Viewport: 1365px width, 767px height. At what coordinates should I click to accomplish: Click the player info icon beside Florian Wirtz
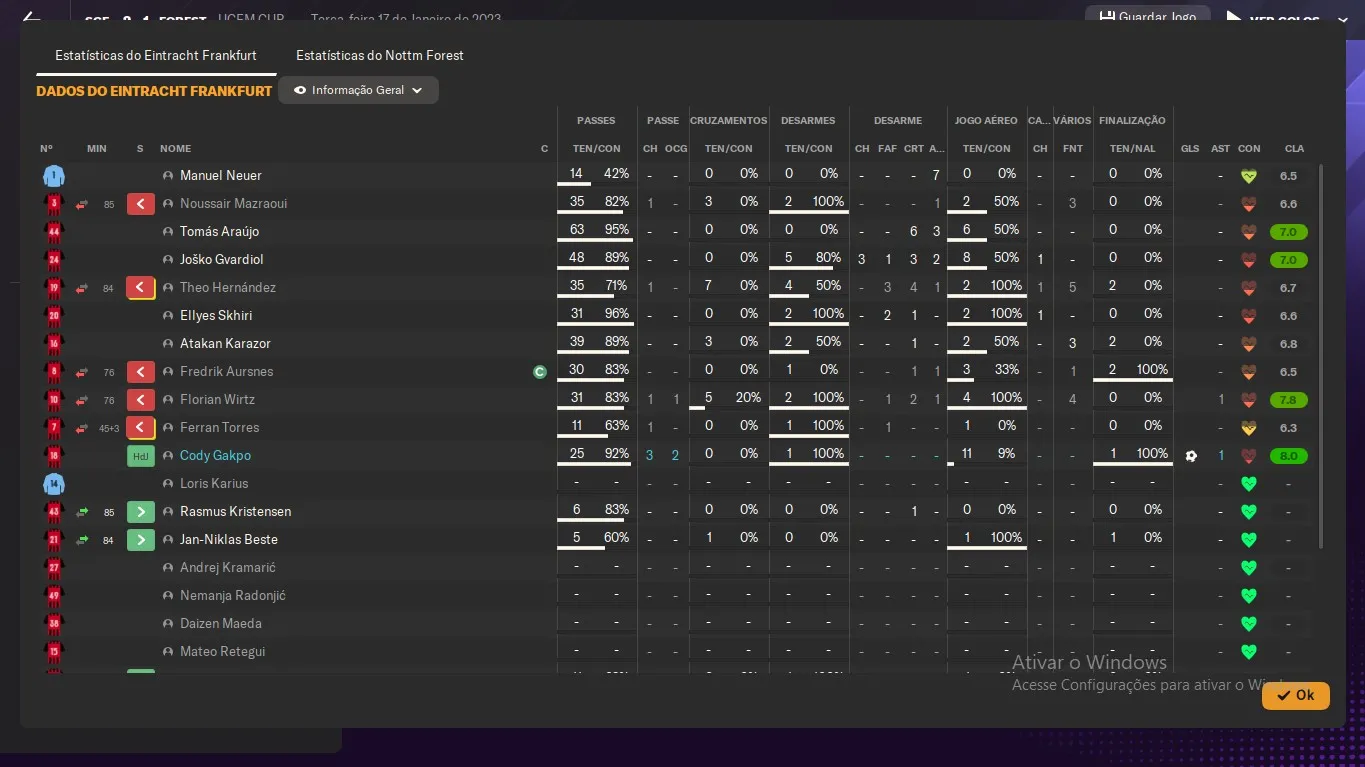168,400
